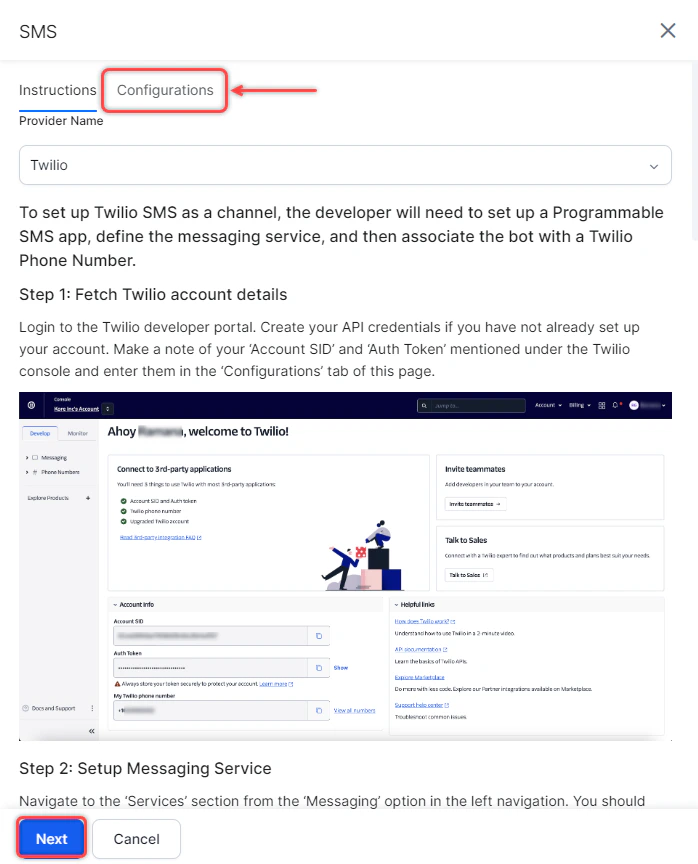Open the Twilio console screenshot image
698x864 pixels.
pos(345,566)
